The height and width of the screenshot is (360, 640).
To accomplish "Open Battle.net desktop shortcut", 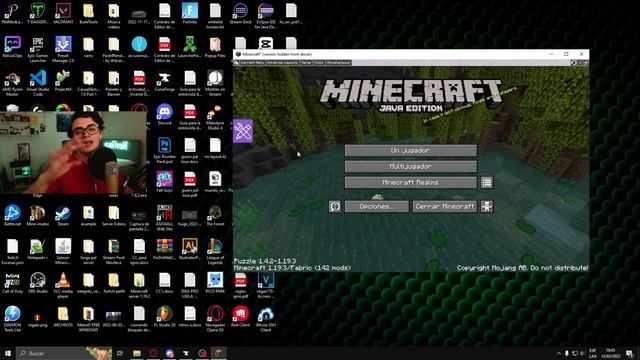I will [12, 216].
